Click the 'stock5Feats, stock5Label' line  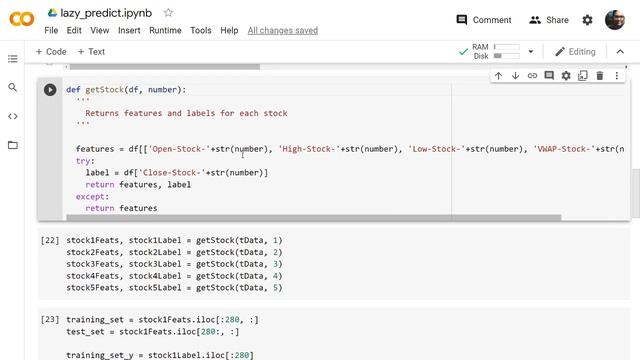[x=174, y=287]
